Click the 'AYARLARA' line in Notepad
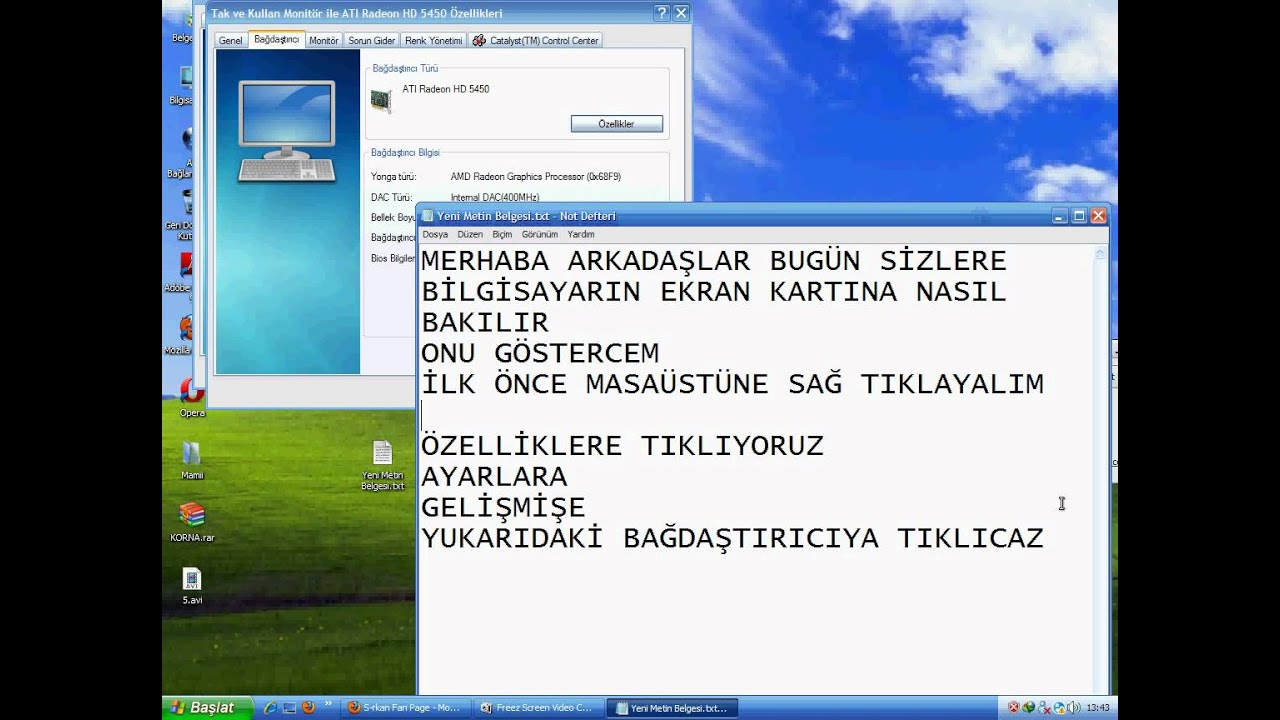This screenshot has width=1280, height=720. [x=494, y=476]
